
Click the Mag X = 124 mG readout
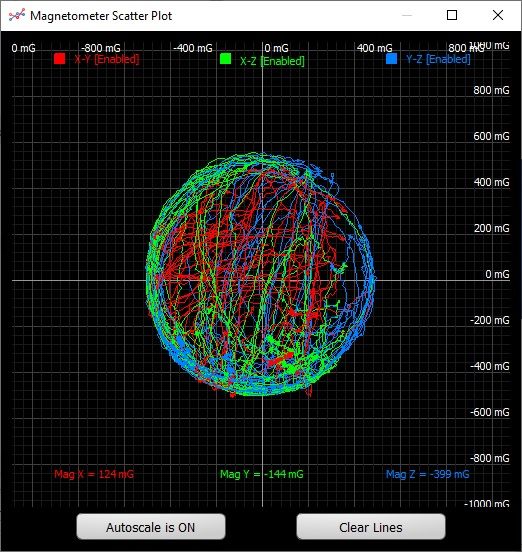point(94,474)
